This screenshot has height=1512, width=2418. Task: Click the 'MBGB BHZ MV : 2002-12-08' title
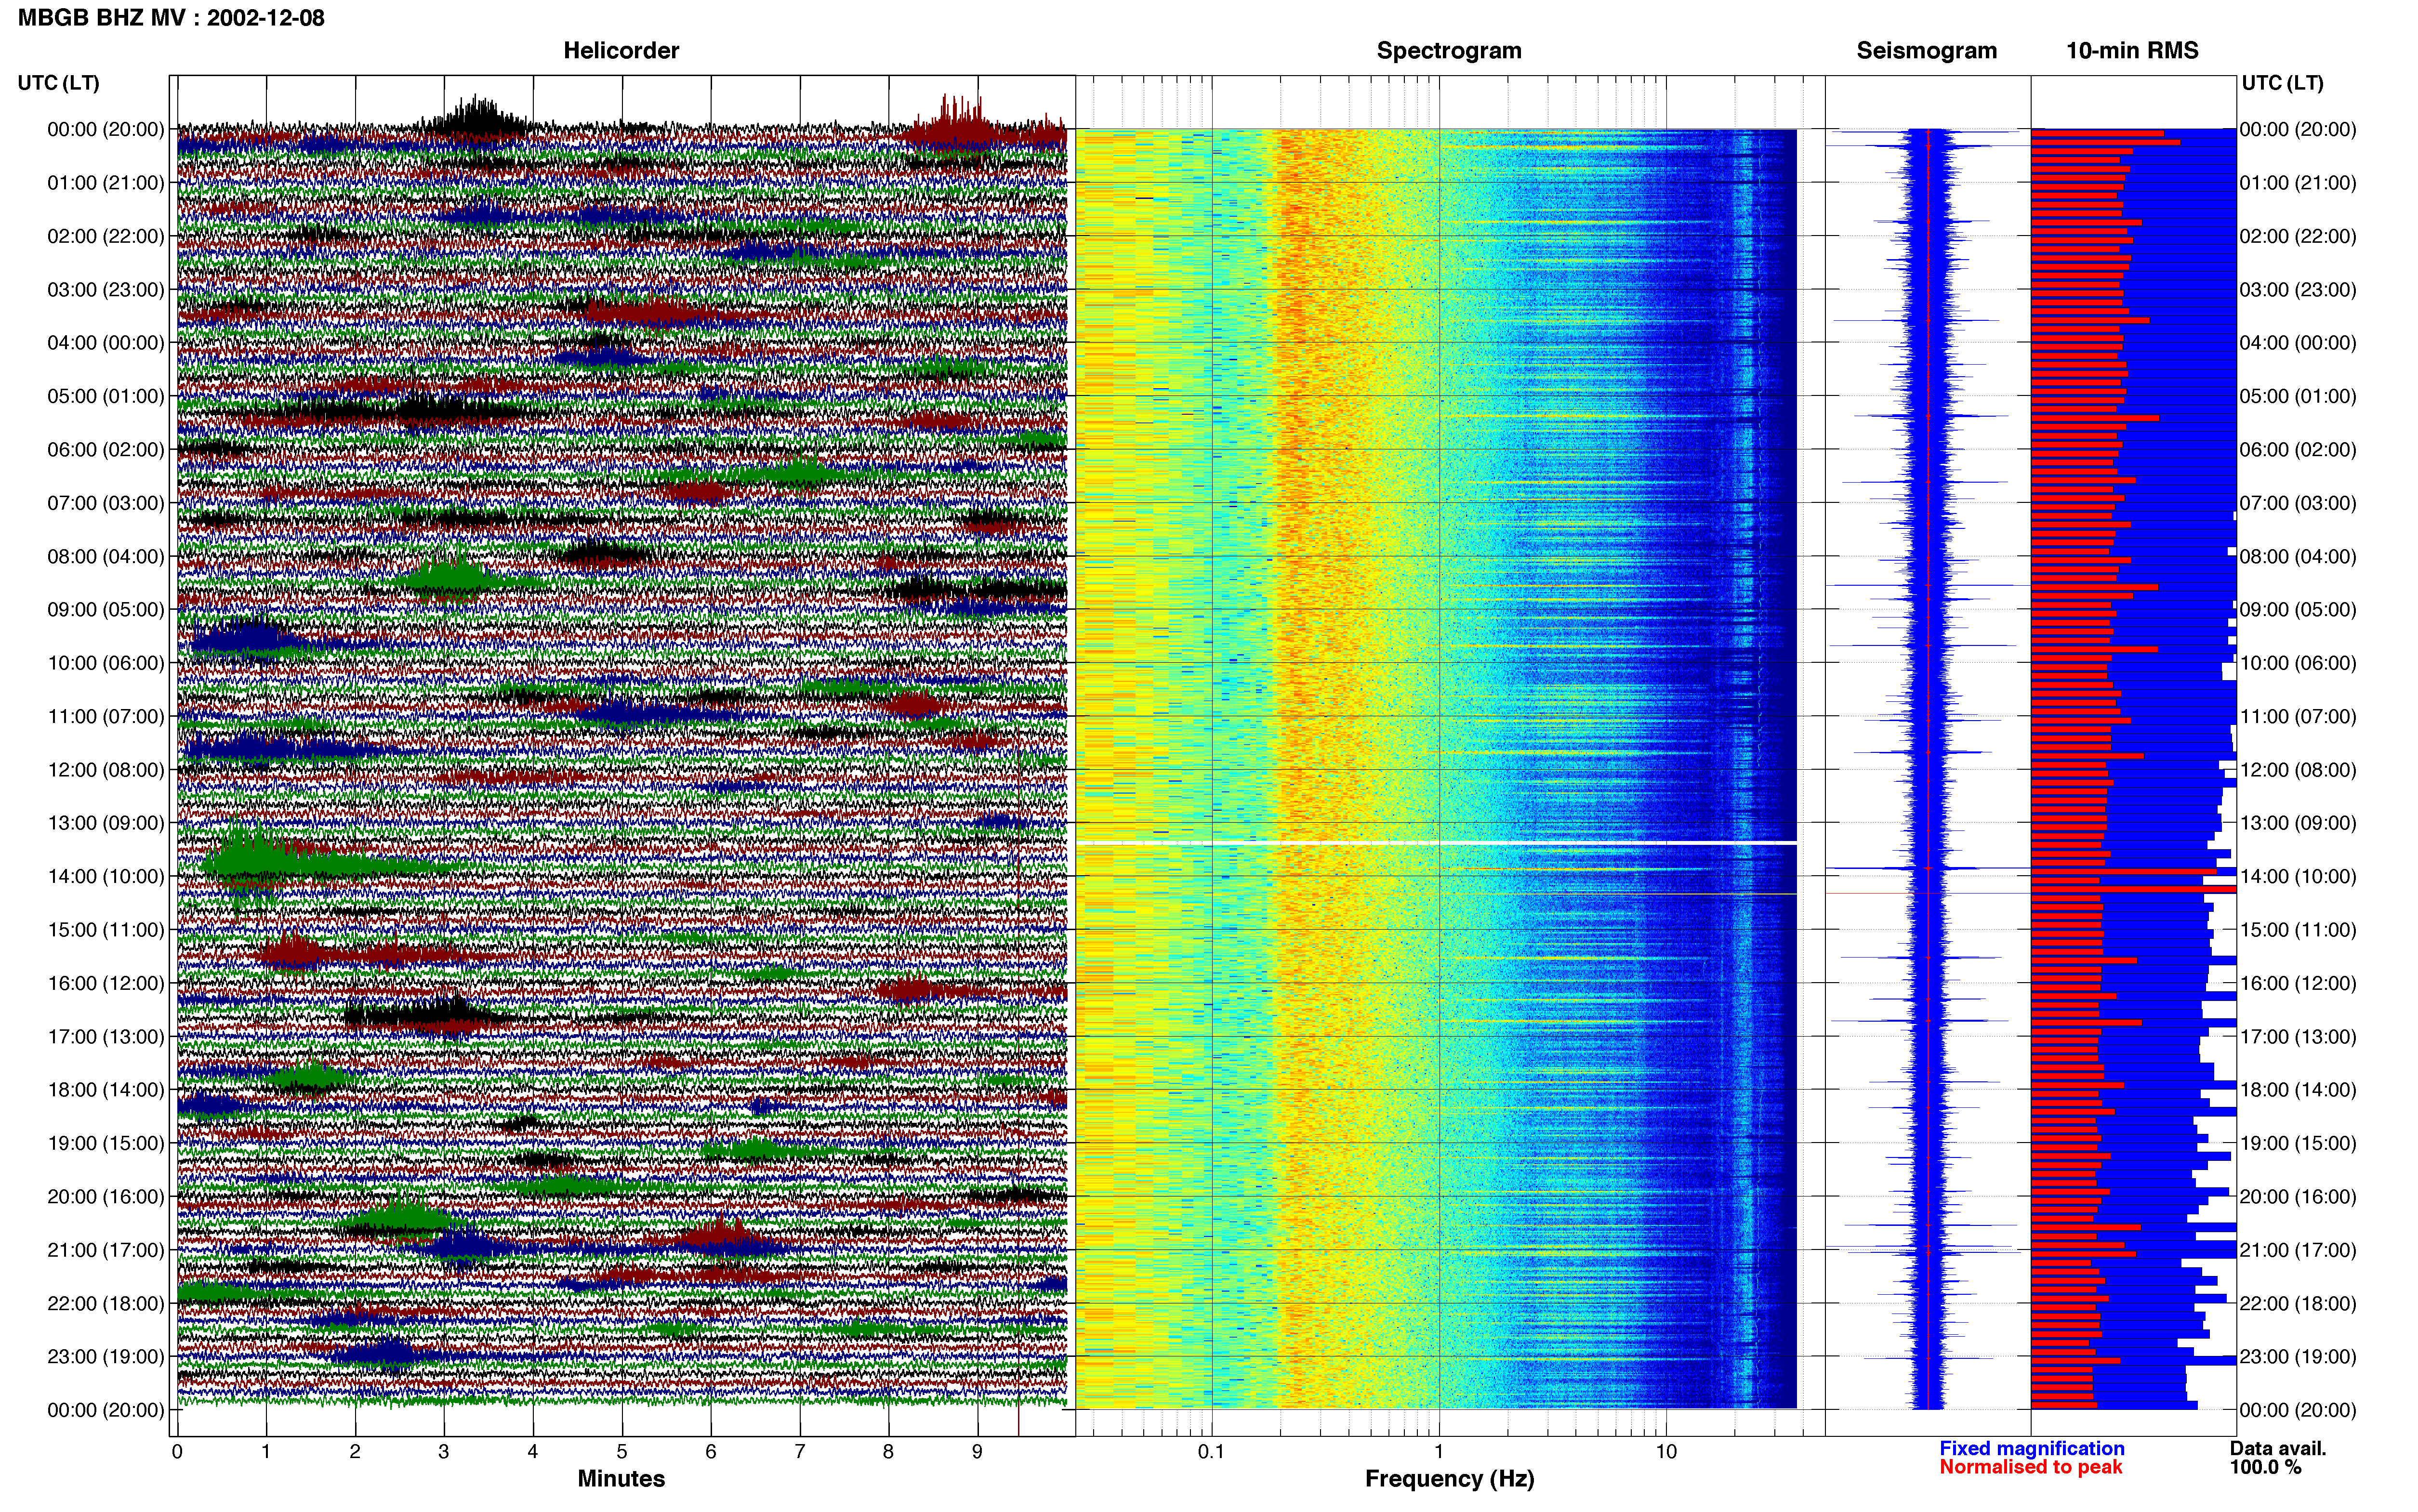coord(171,18)
